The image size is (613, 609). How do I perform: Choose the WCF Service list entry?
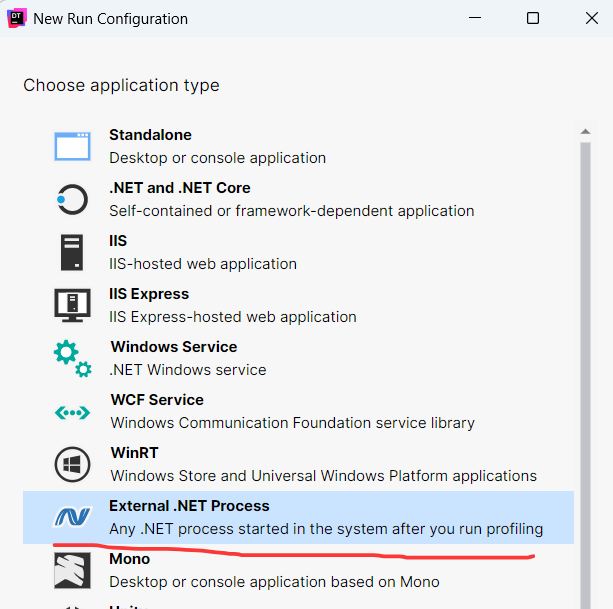pos(157,400)
